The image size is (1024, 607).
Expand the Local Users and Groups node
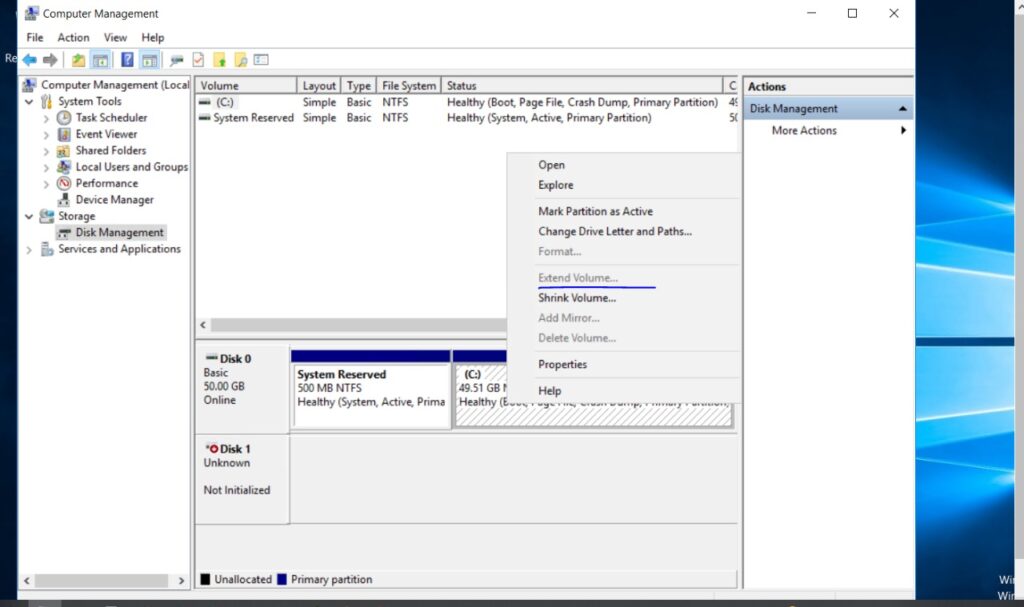(46, 167)
